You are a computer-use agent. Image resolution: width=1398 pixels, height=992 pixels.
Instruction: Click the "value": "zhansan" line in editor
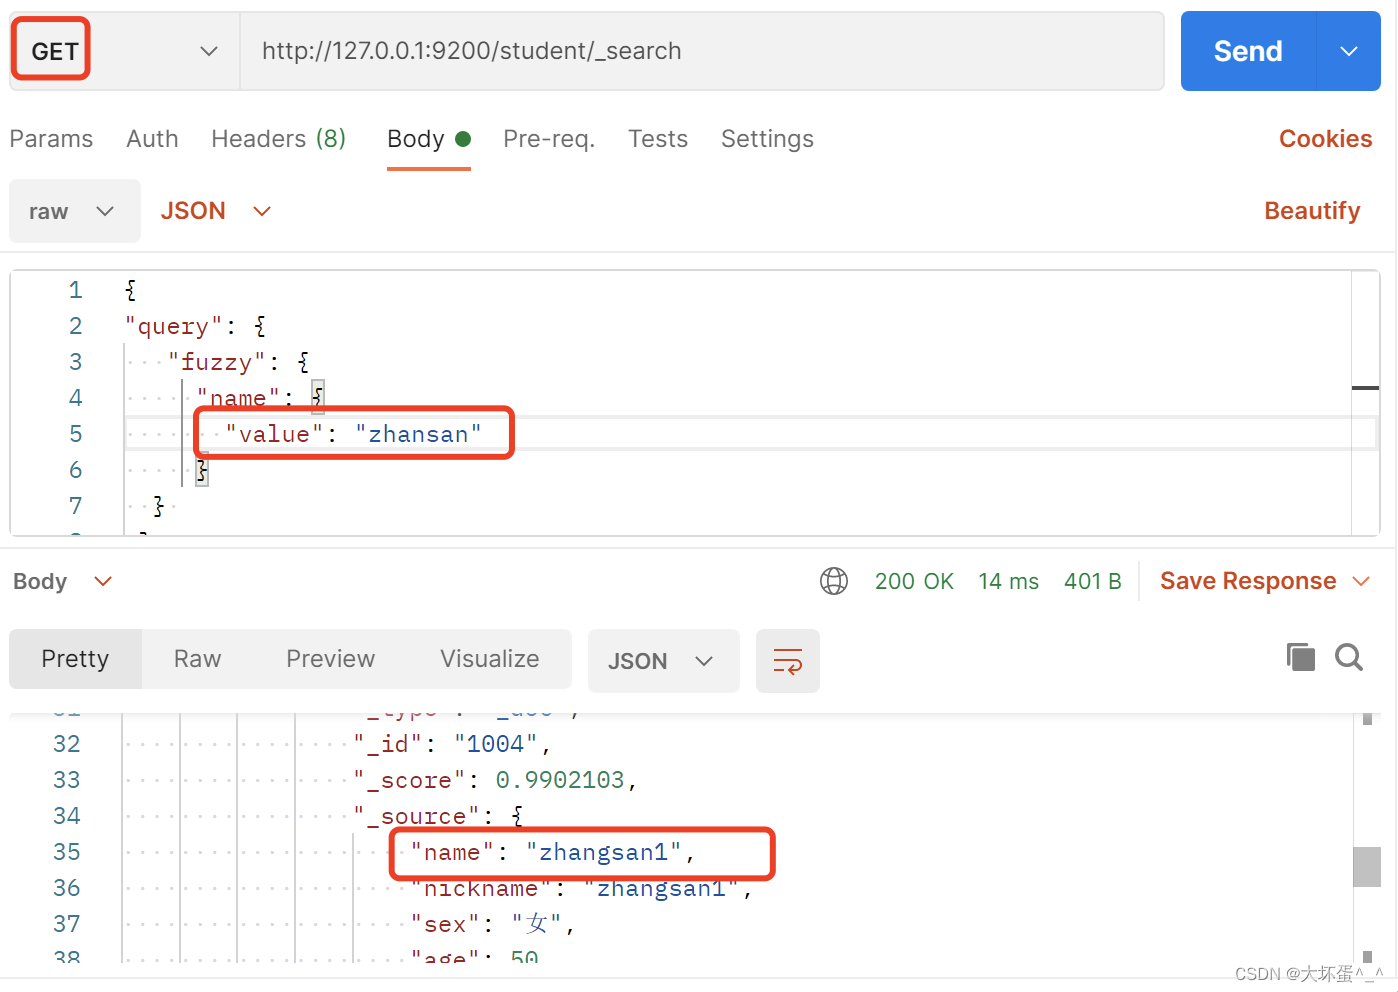point(353,434)
